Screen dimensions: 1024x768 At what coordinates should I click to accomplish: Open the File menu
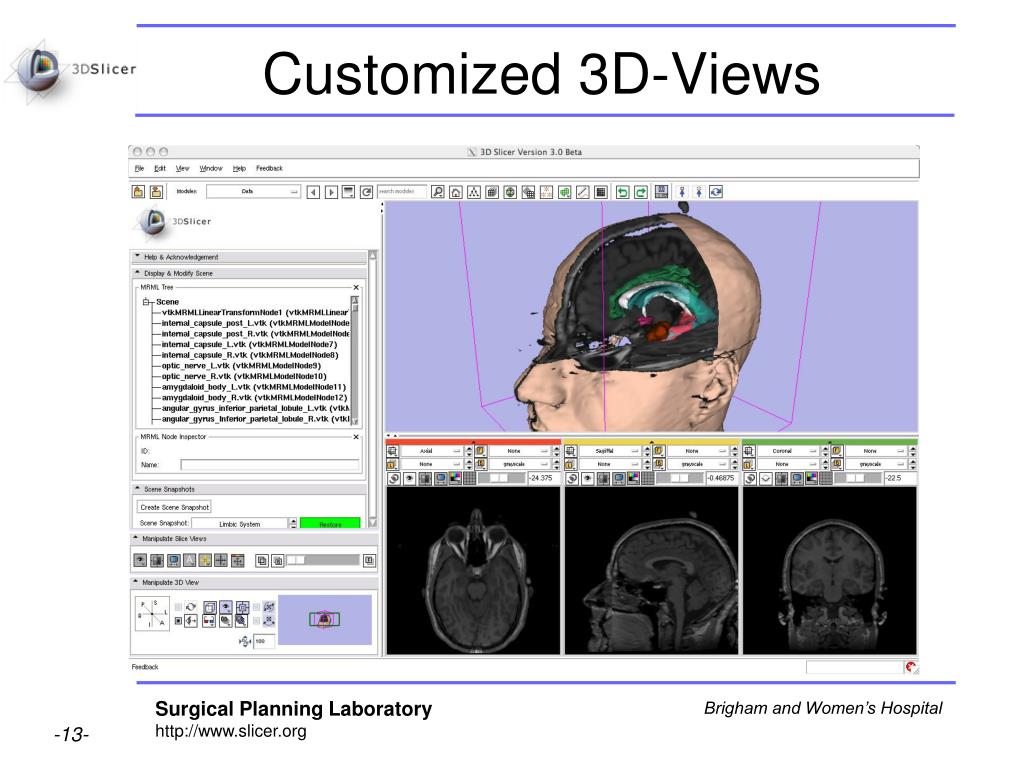[x=139, y=168]
